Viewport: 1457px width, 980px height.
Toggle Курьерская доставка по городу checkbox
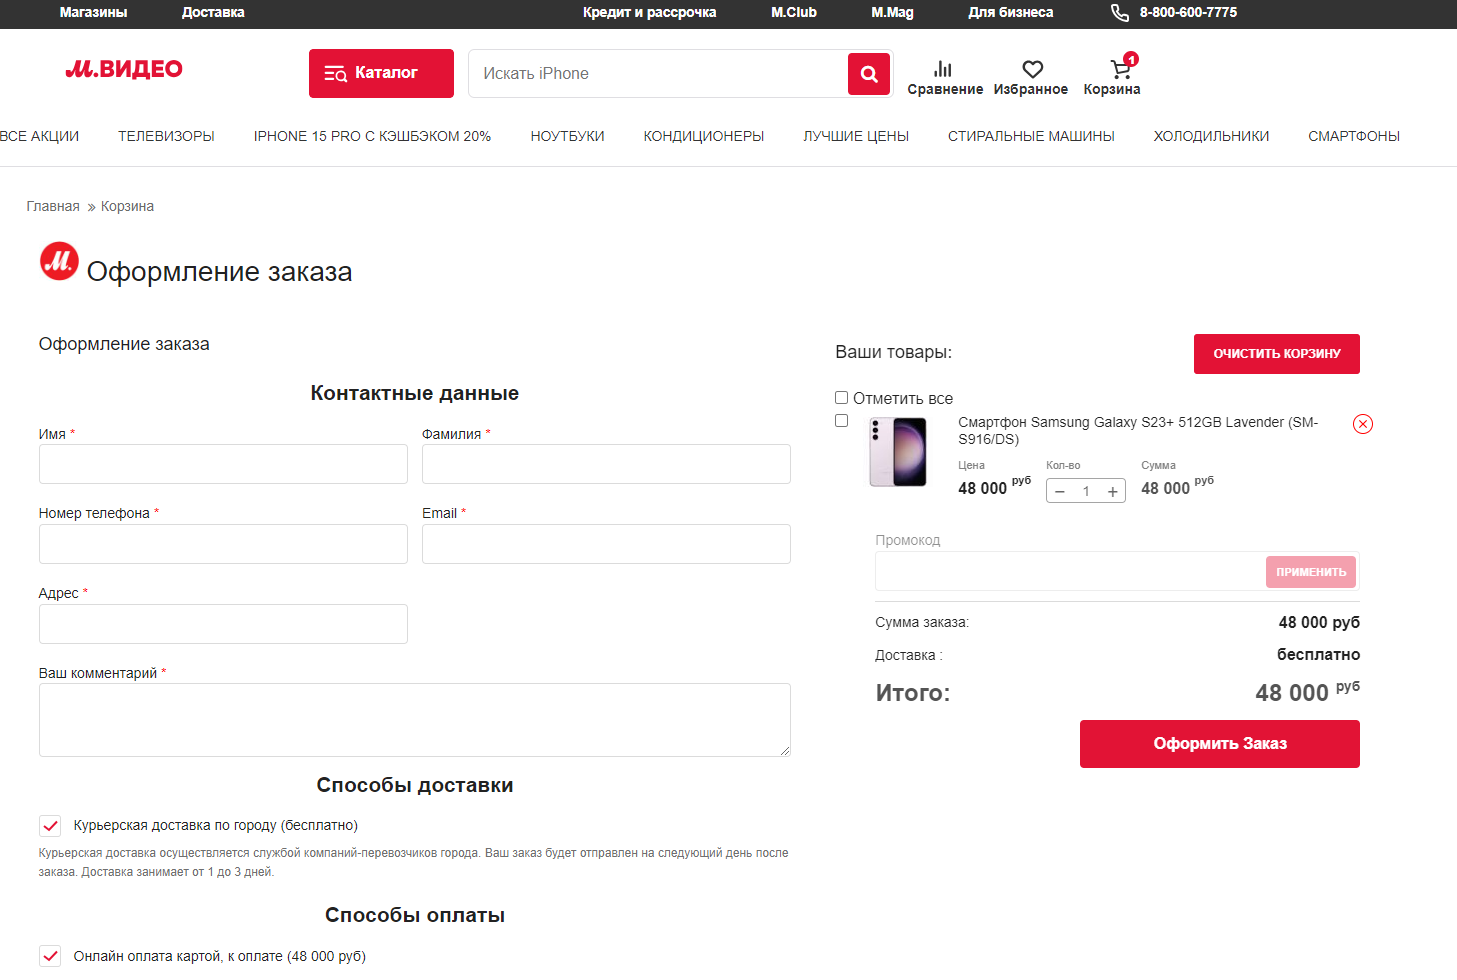pyautogui.click(x=50, y=826)
